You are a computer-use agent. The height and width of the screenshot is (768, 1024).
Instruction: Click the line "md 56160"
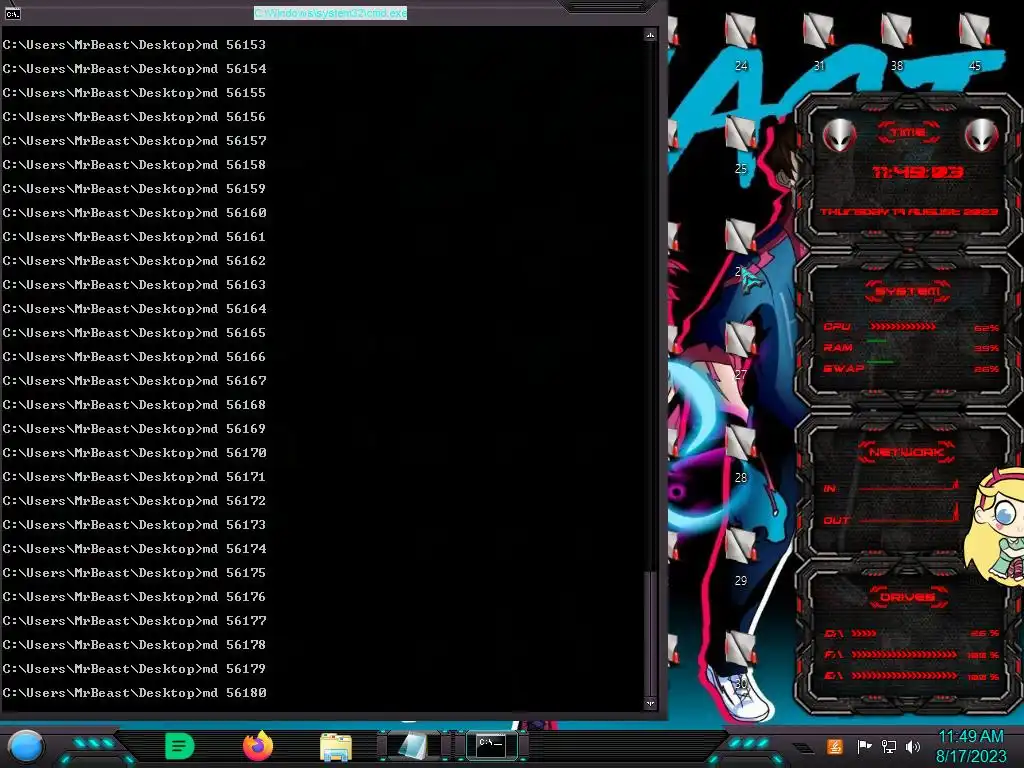(134, 213)
